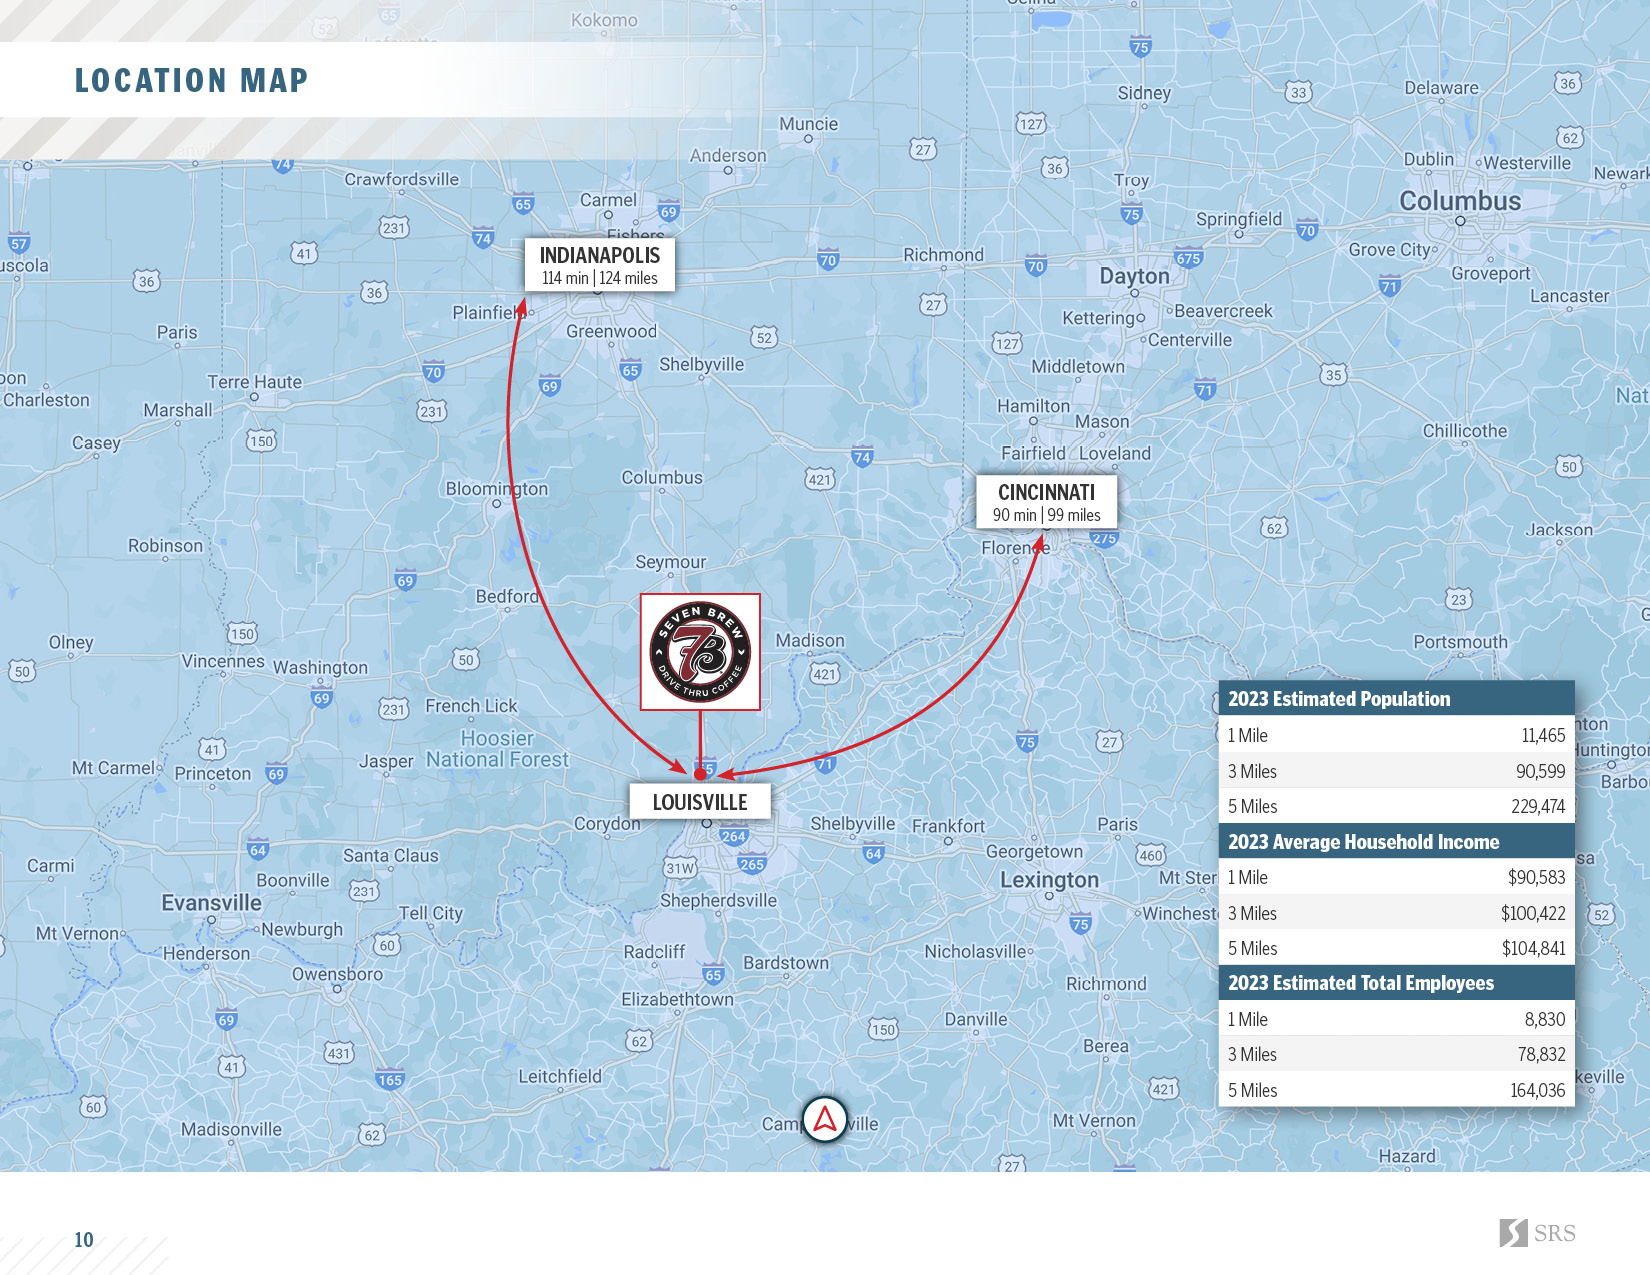This screenshot has width=1650, height=1275.
Task: Click the Springfield city label
Action: 1238,220
